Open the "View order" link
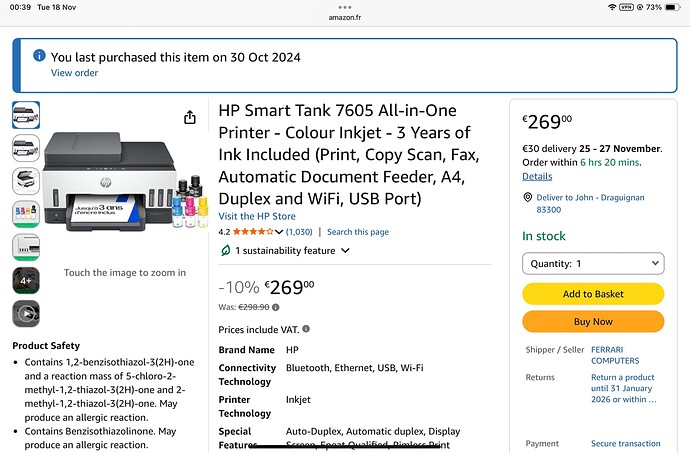690x453 pixels. (x=75, y=73)
